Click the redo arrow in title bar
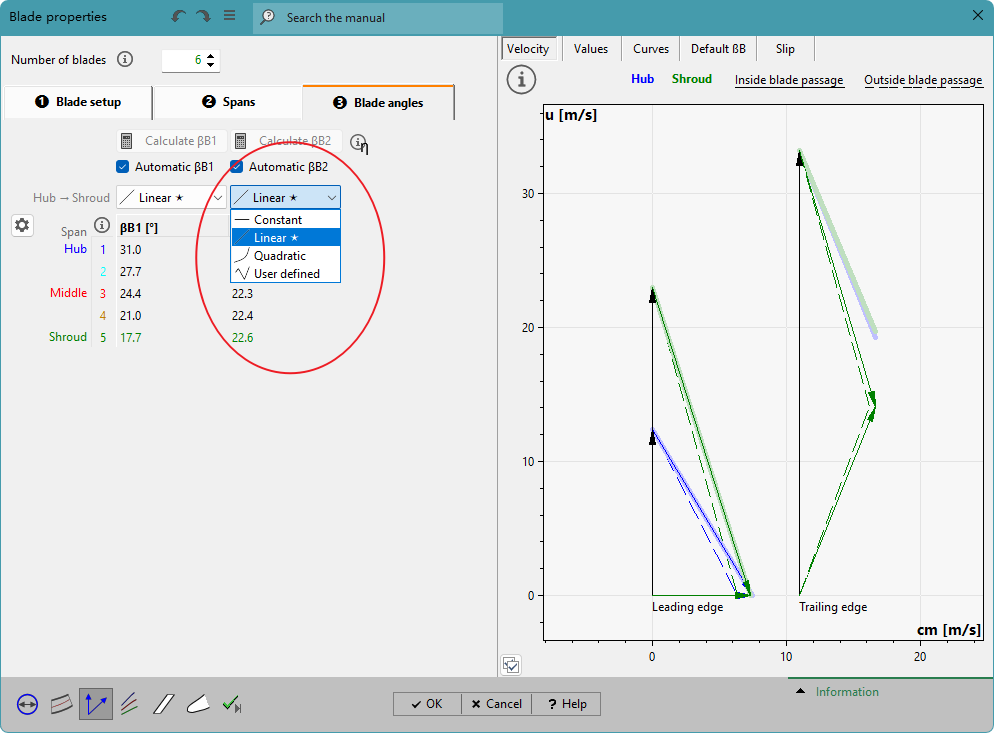Image resolution: width=994 pixels, height=733 pixels. click(203, 17)
